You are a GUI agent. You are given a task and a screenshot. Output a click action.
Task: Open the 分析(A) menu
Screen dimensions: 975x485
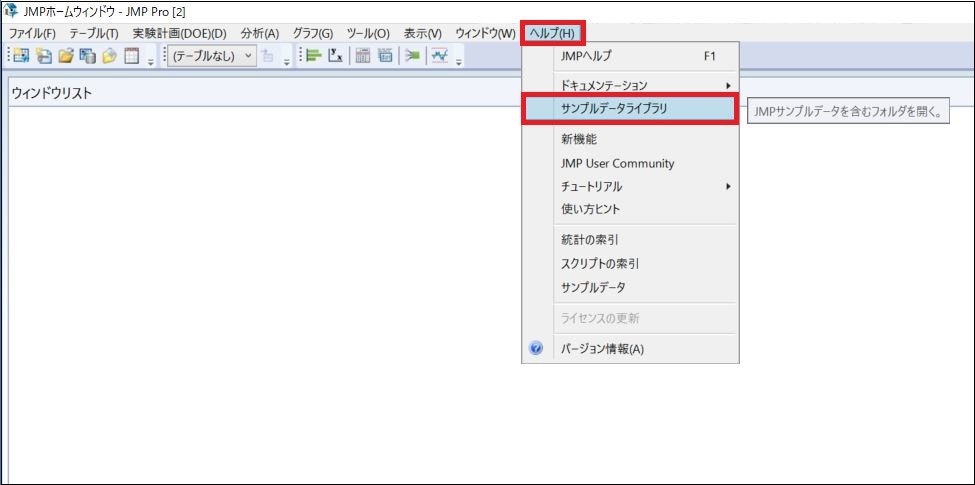pyautogui.click(x=260, y=33)
